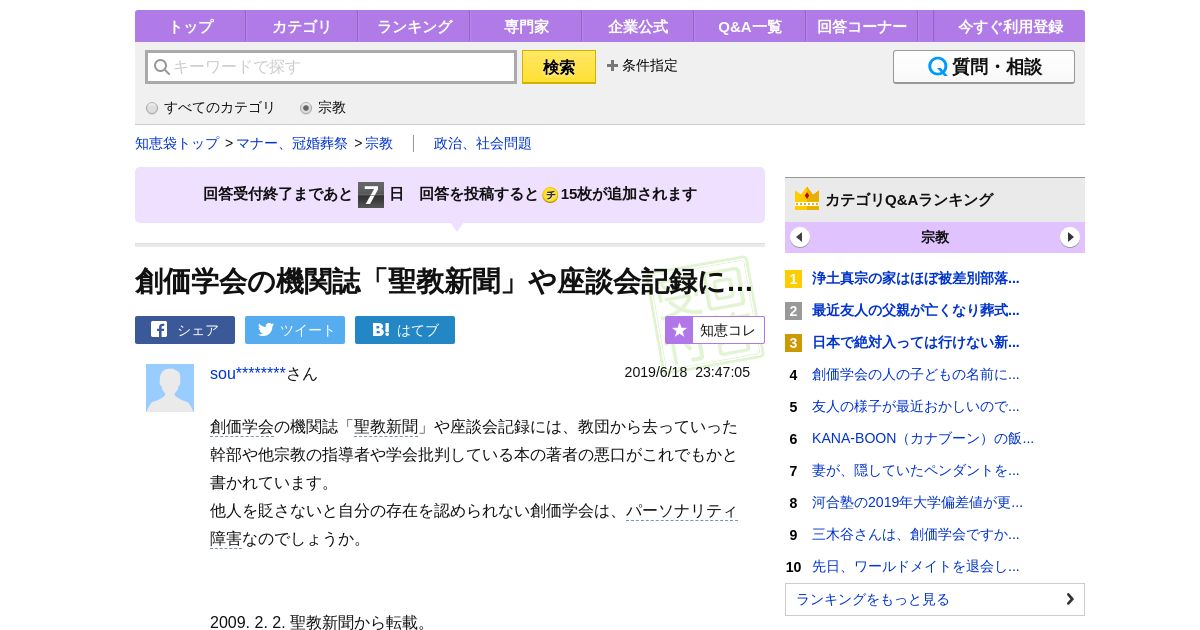Click the Facebook icon on シェア button
Screen dimensions: 1200x630
[159, 329]
